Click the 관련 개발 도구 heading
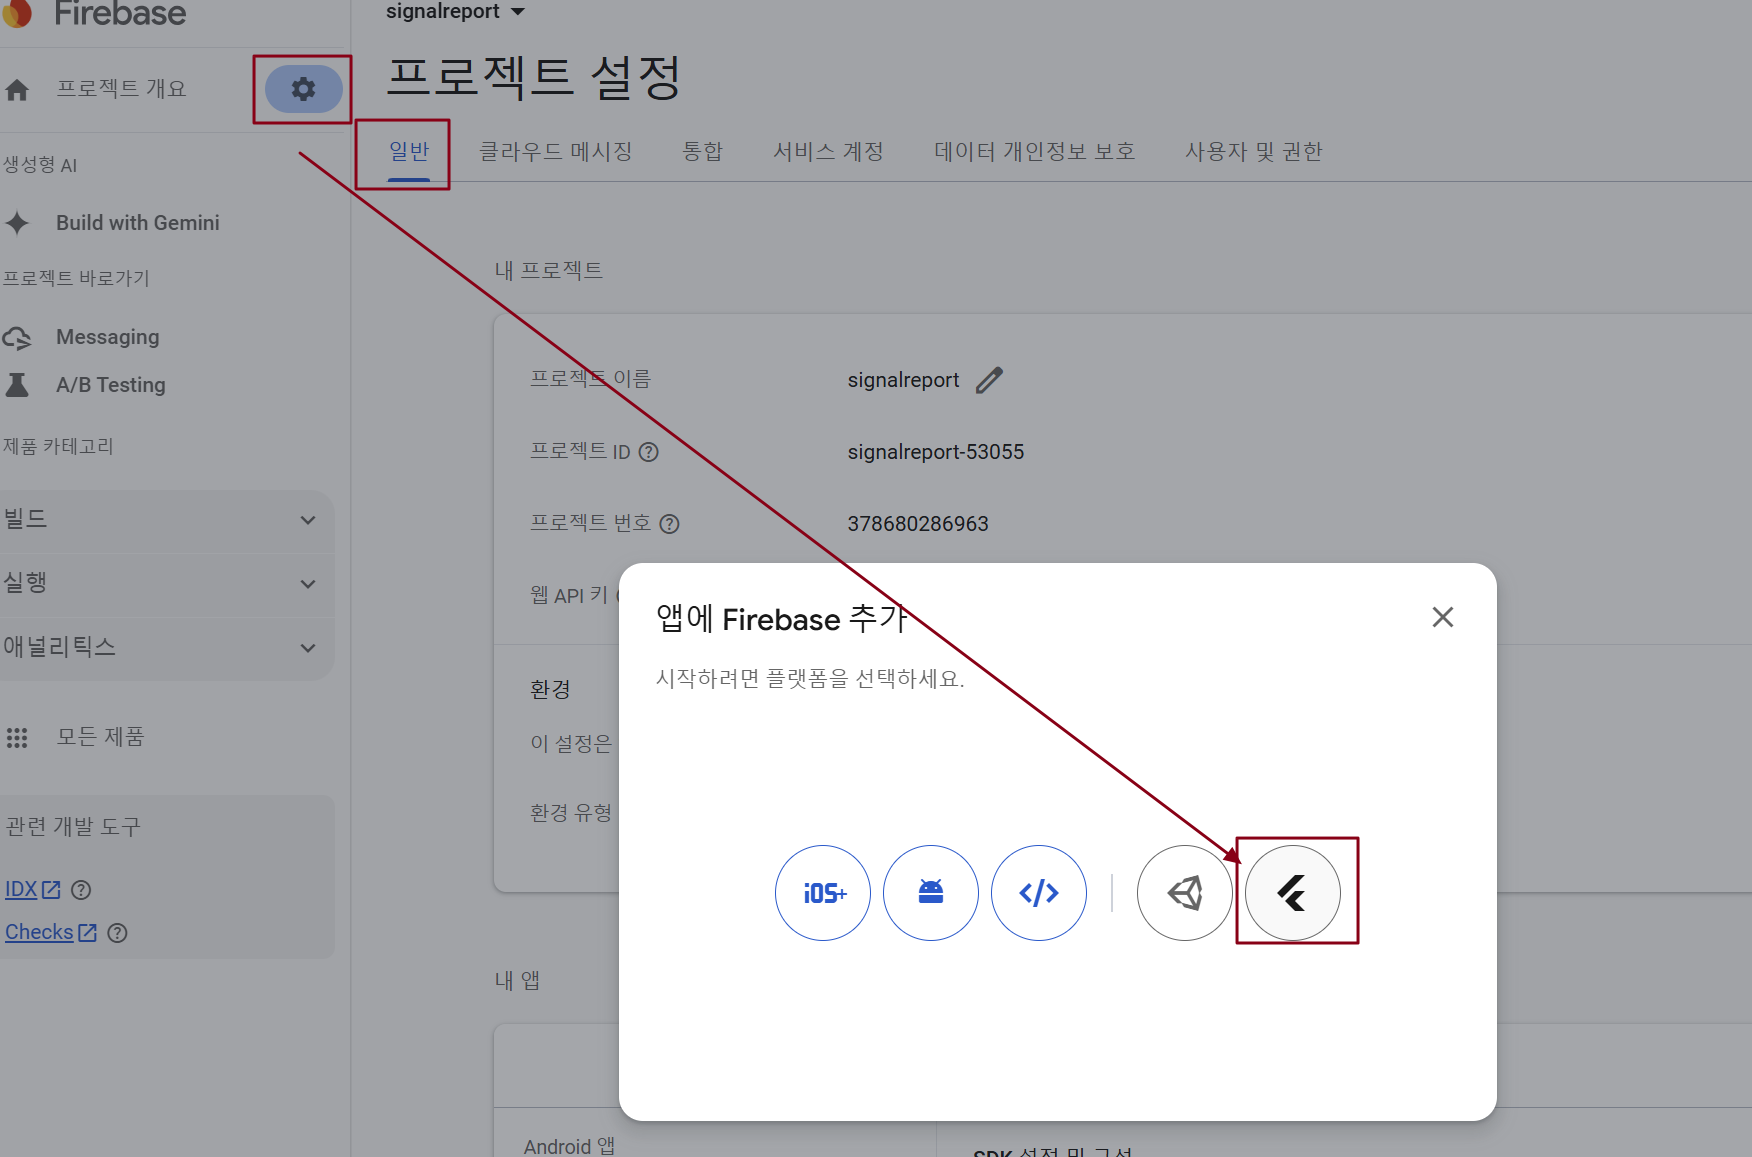 pyautogui.click(x=73, y=827)
